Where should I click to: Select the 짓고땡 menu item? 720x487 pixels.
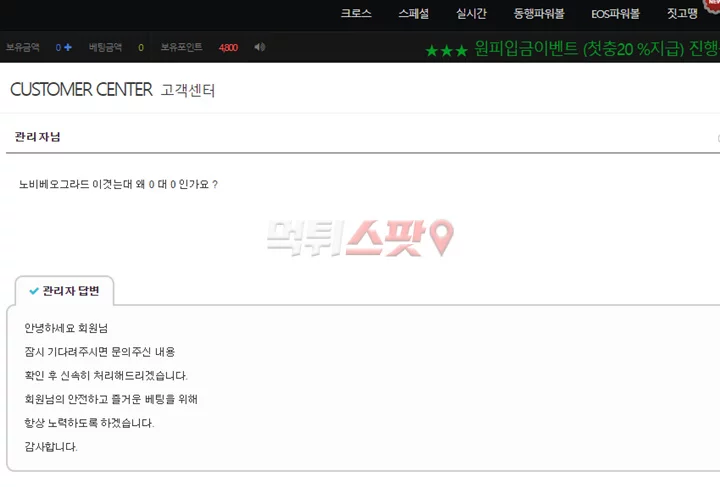coord(682,13)
